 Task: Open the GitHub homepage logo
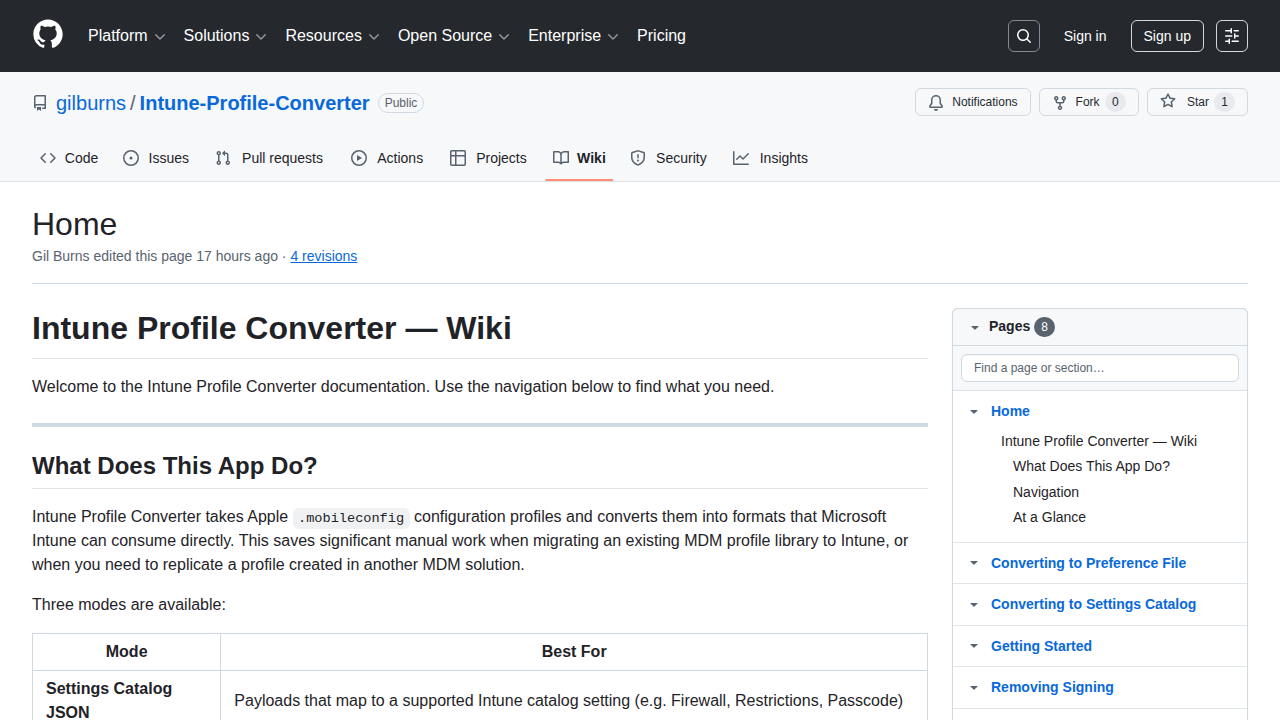coord(48,35)
